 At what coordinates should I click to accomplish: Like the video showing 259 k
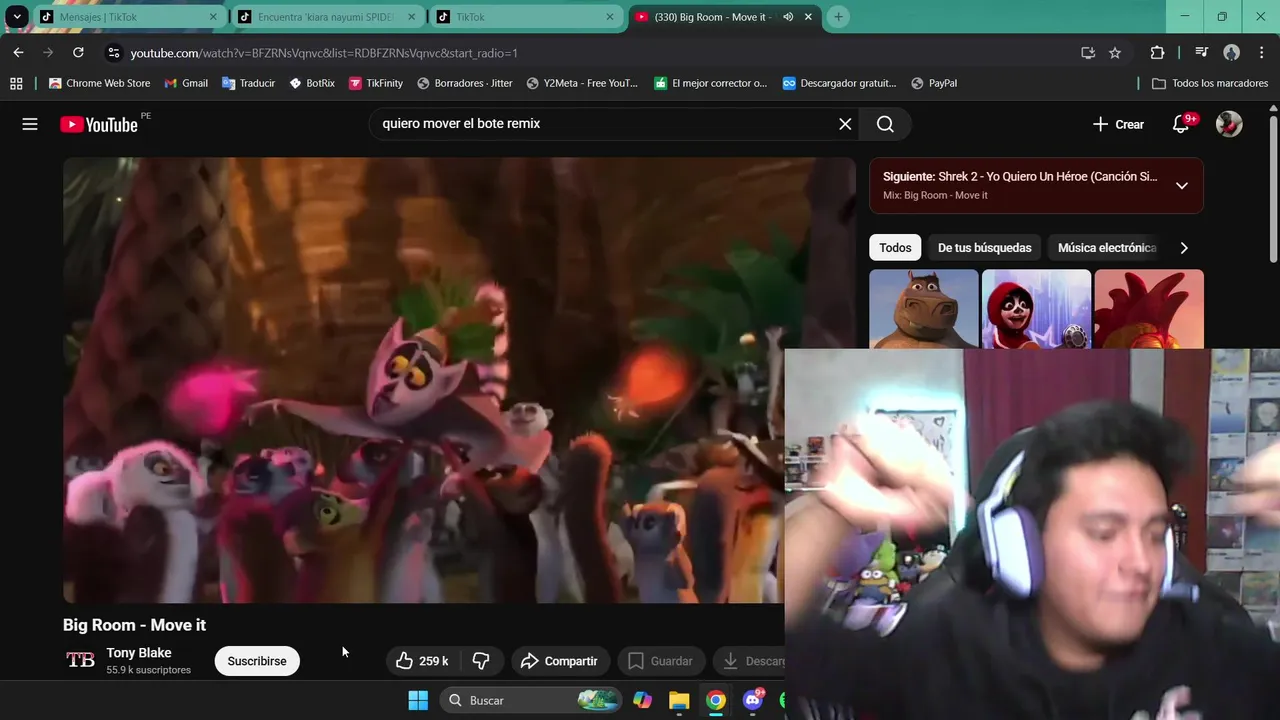click(x=422, y=661)
